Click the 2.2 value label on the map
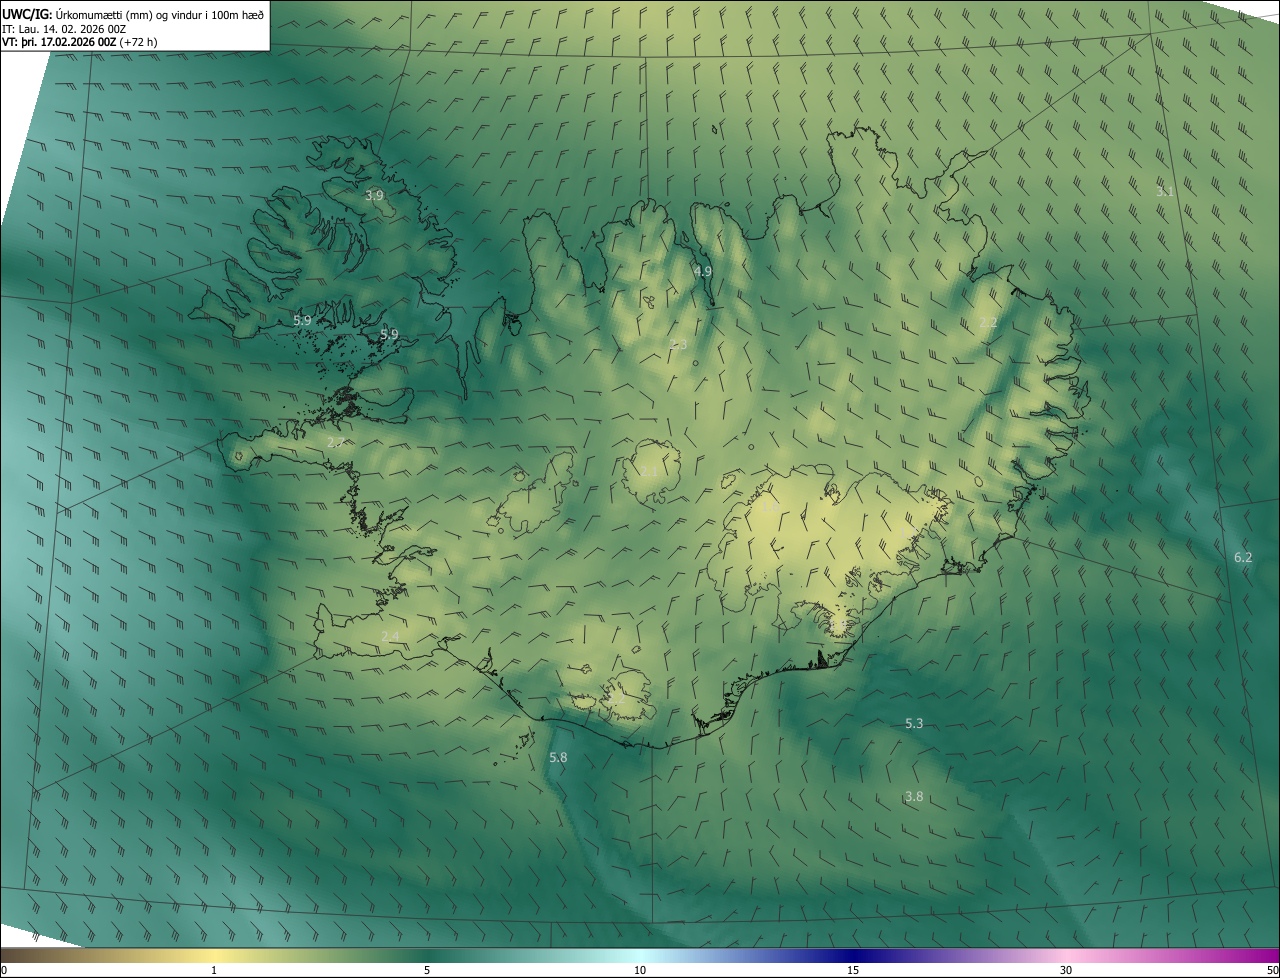The height and width of the screenshot is (978, 1280). [988, 322]
